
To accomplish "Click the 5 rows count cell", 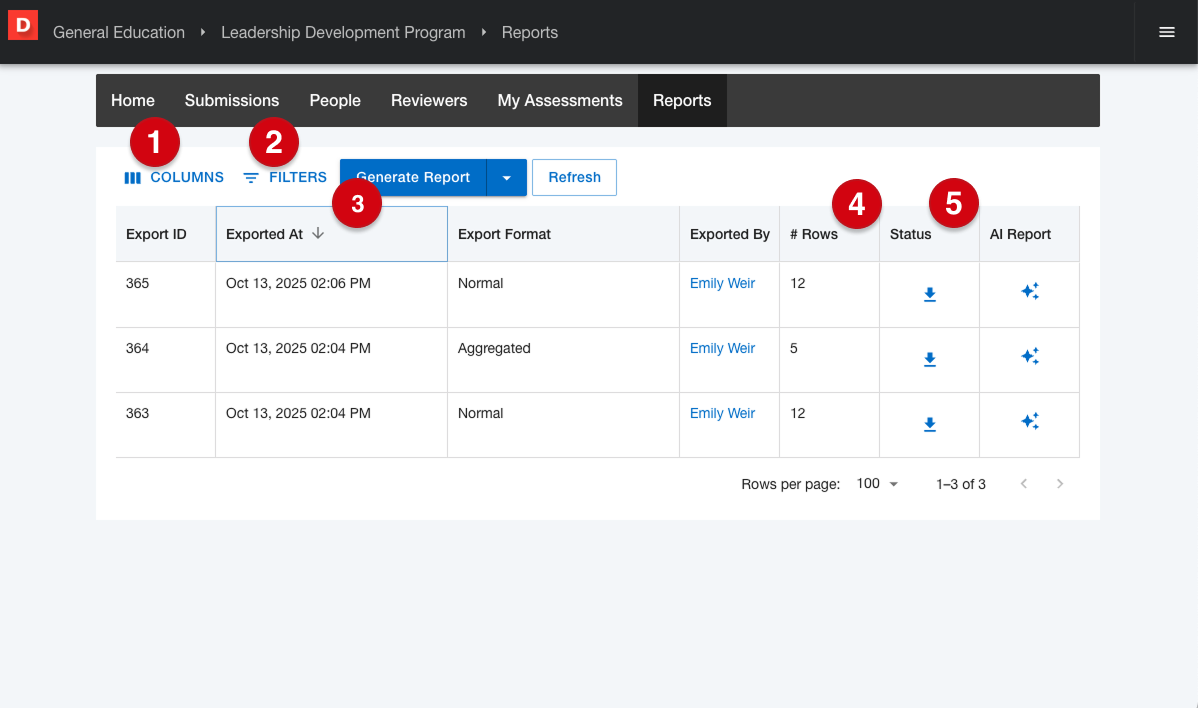I will click(x=830, y=360).
